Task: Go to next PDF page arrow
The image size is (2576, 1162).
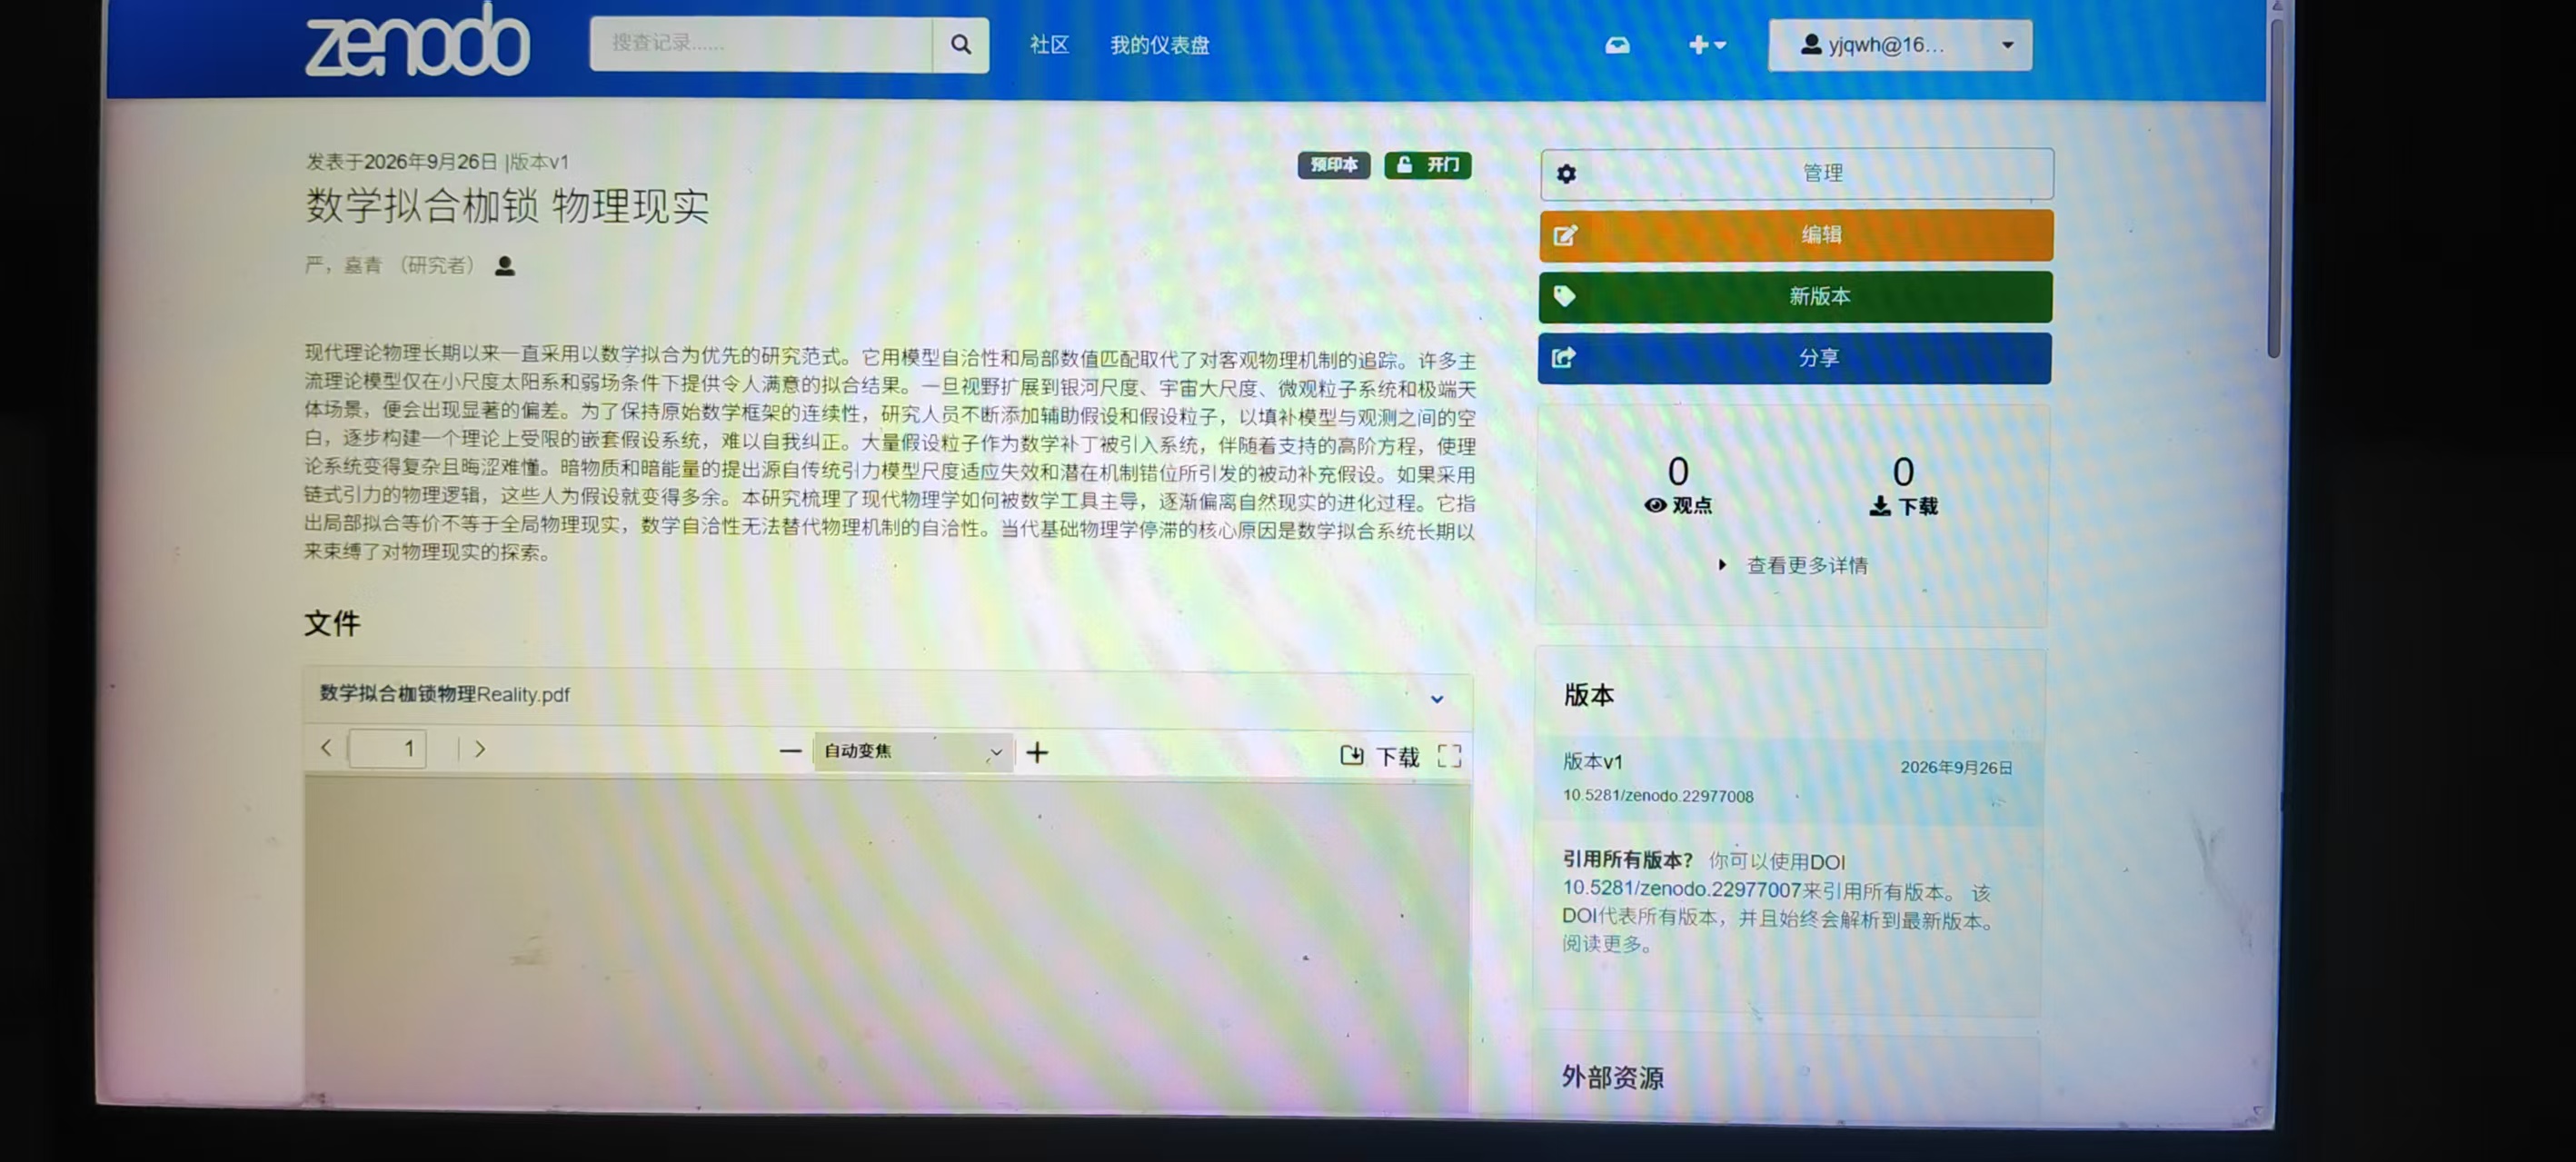Action: (x=480, y=749)
